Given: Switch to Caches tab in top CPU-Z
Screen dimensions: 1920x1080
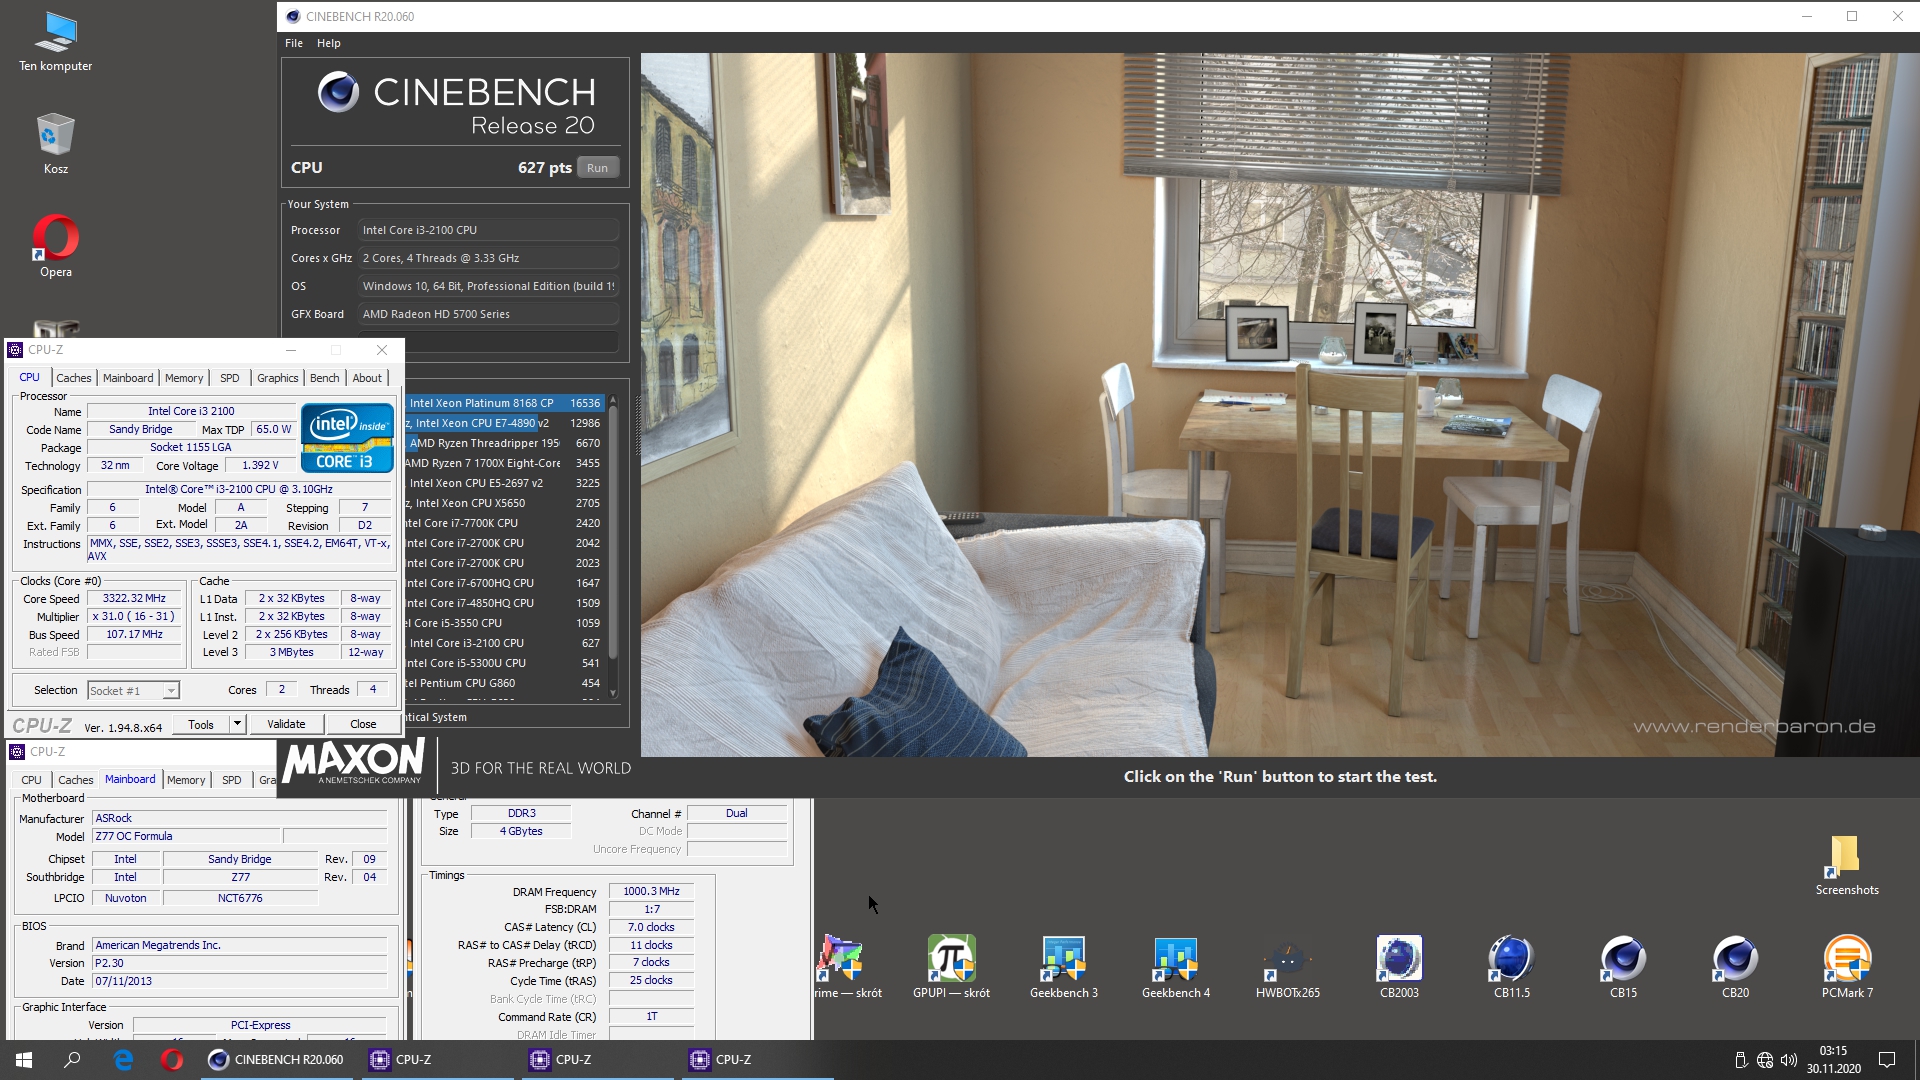Looking at the screenshot, I should click(x=74, y=378).
